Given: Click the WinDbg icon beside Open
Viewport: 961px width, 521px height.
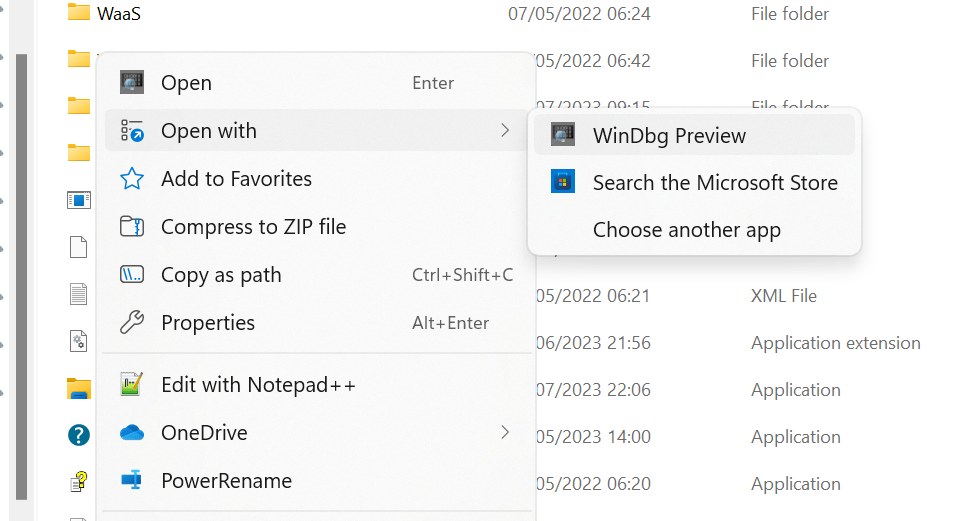Looking at the screenshot, I should [x=132, y=82].
